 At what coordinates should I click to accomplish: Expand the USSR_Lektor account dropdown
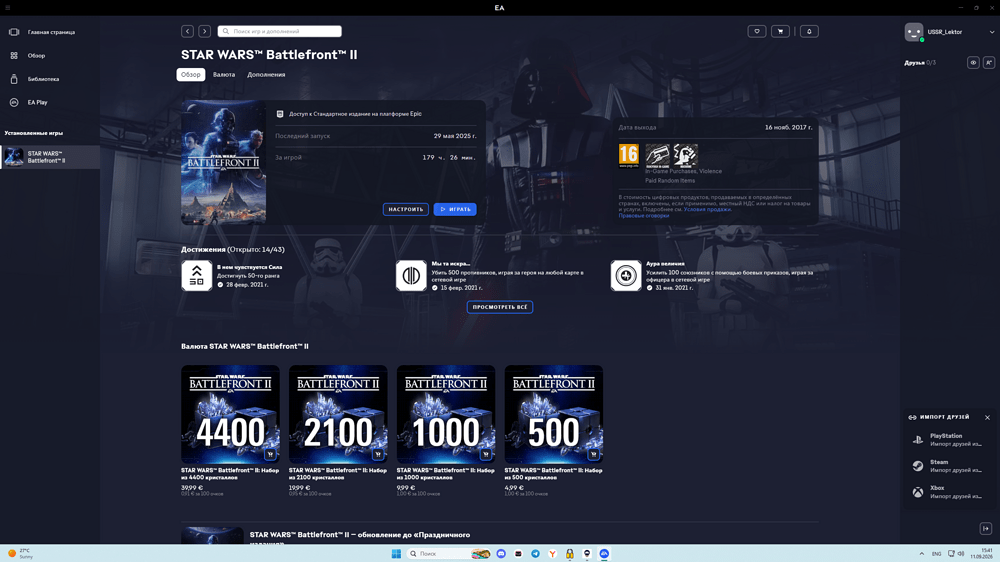pos(992,32)
